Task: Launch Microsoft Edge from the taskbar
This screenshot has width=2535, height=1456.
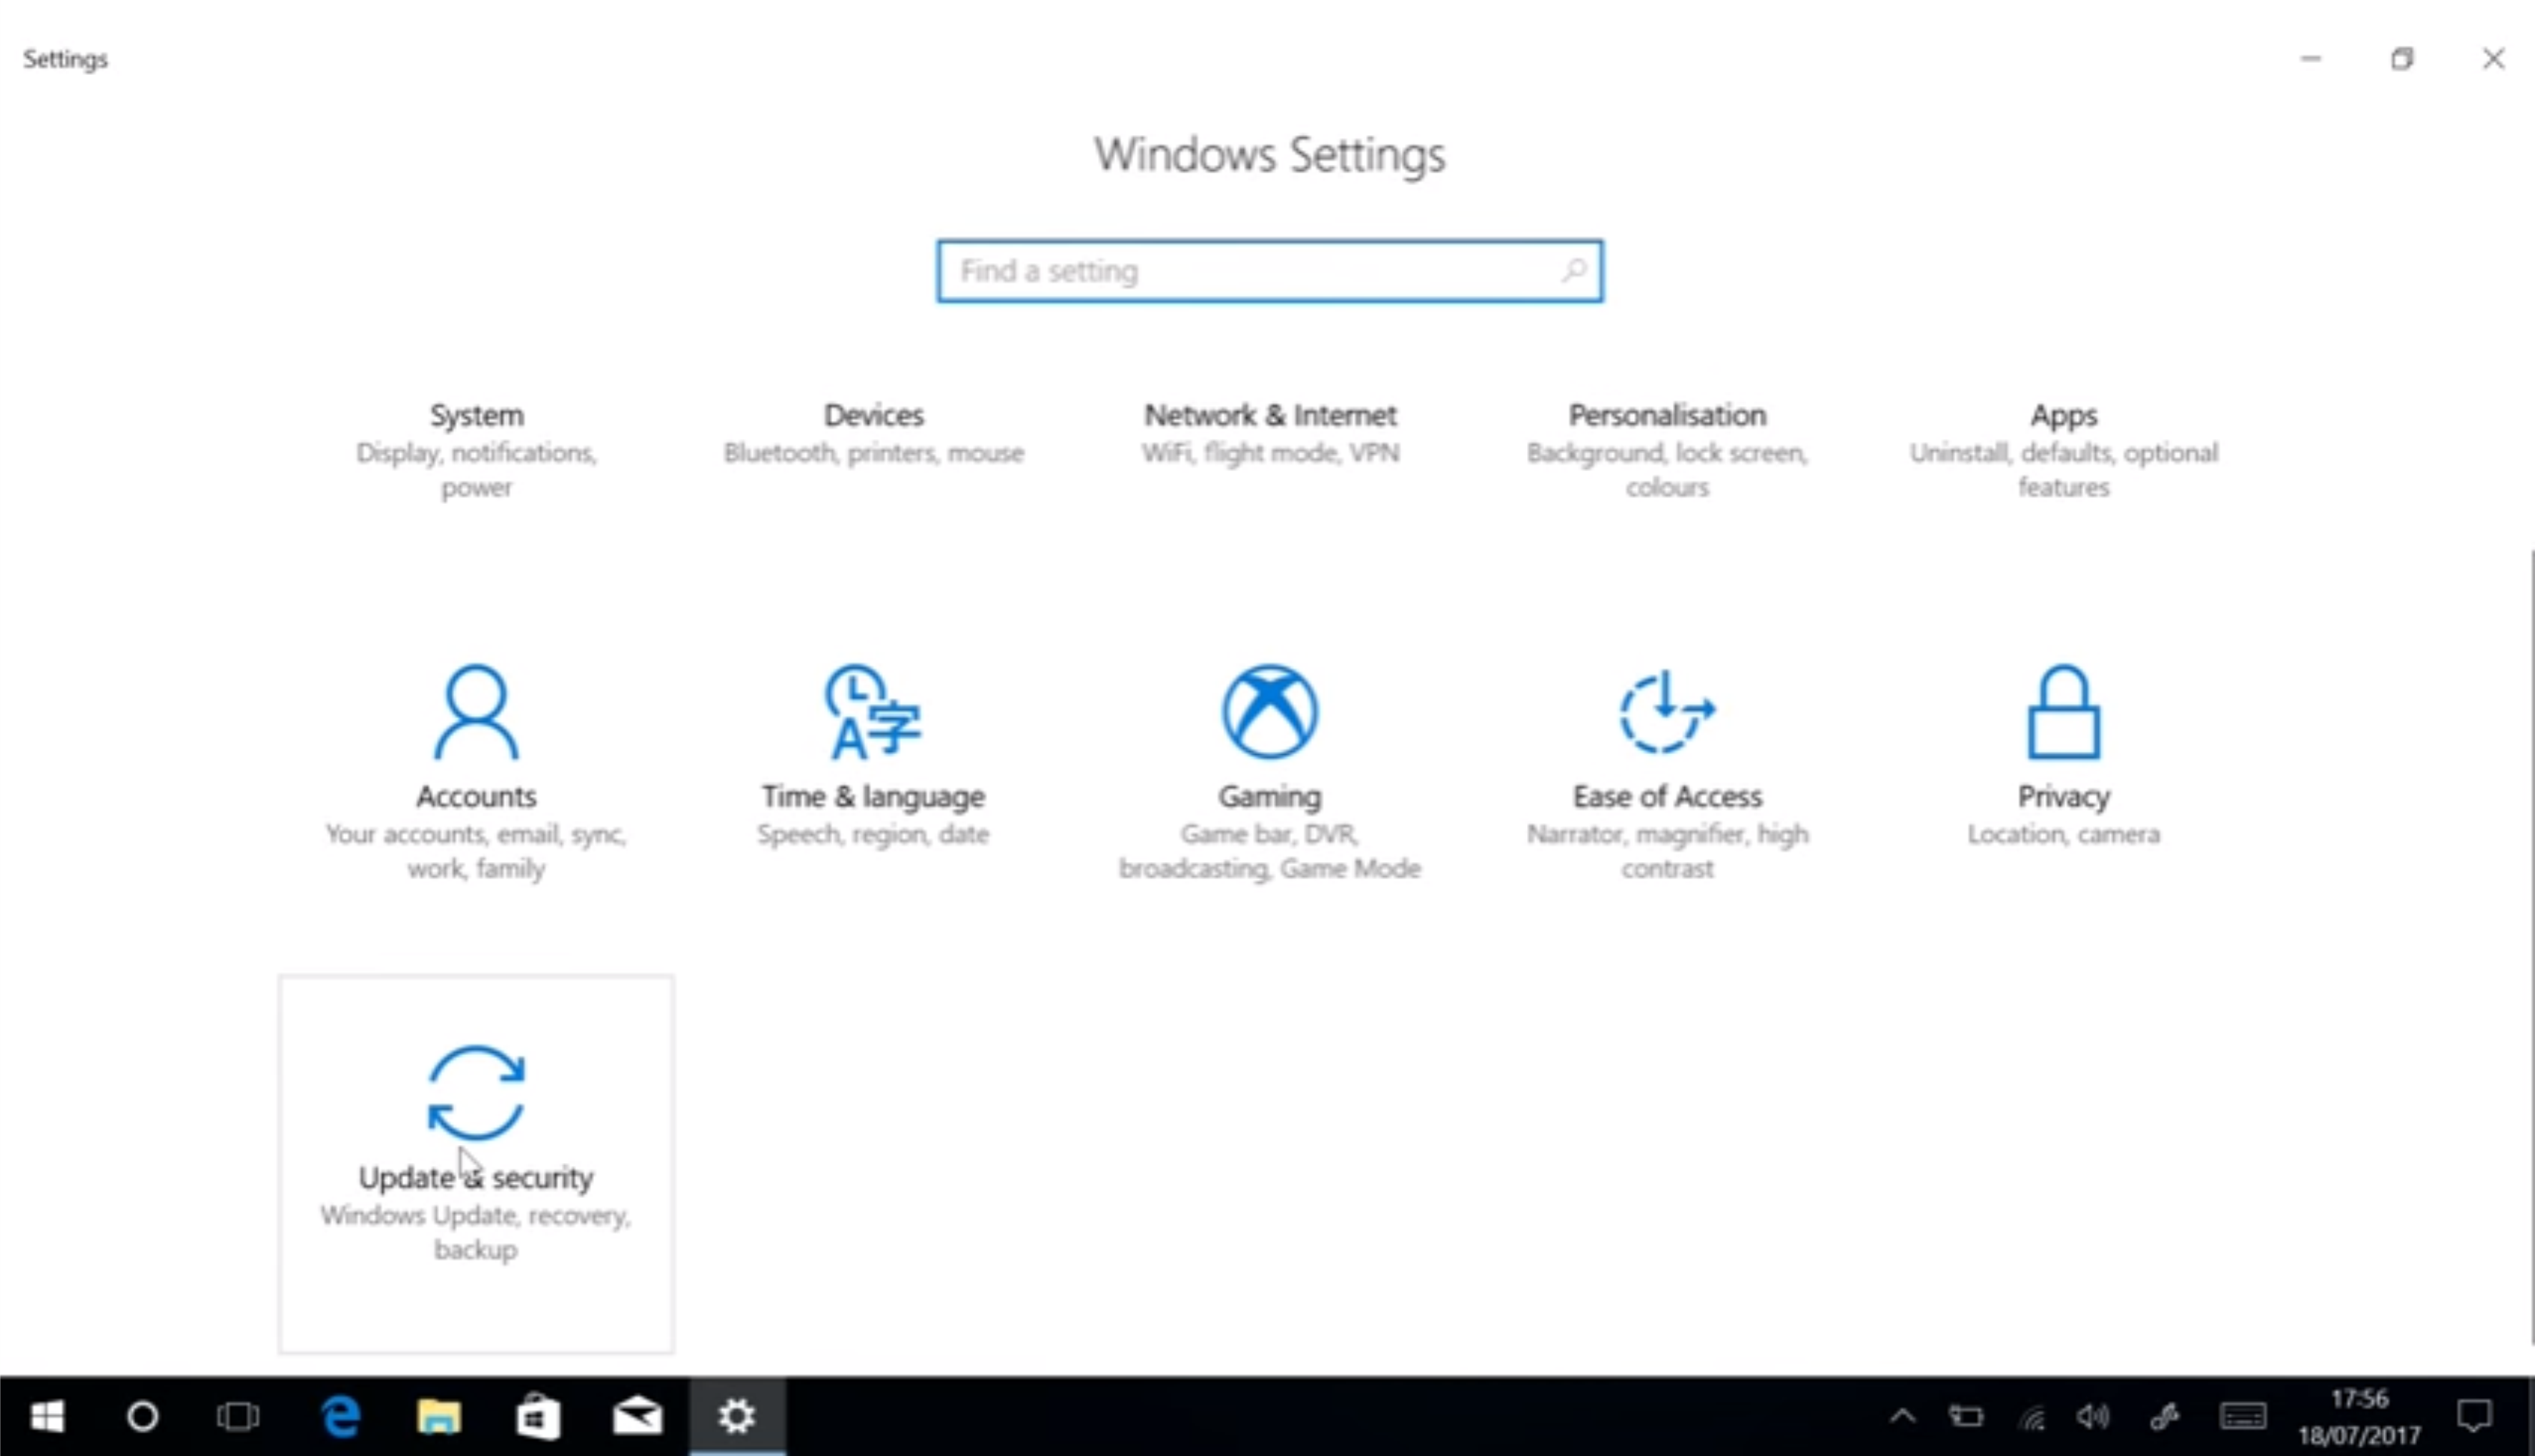Action: (x=340, y=1416)
